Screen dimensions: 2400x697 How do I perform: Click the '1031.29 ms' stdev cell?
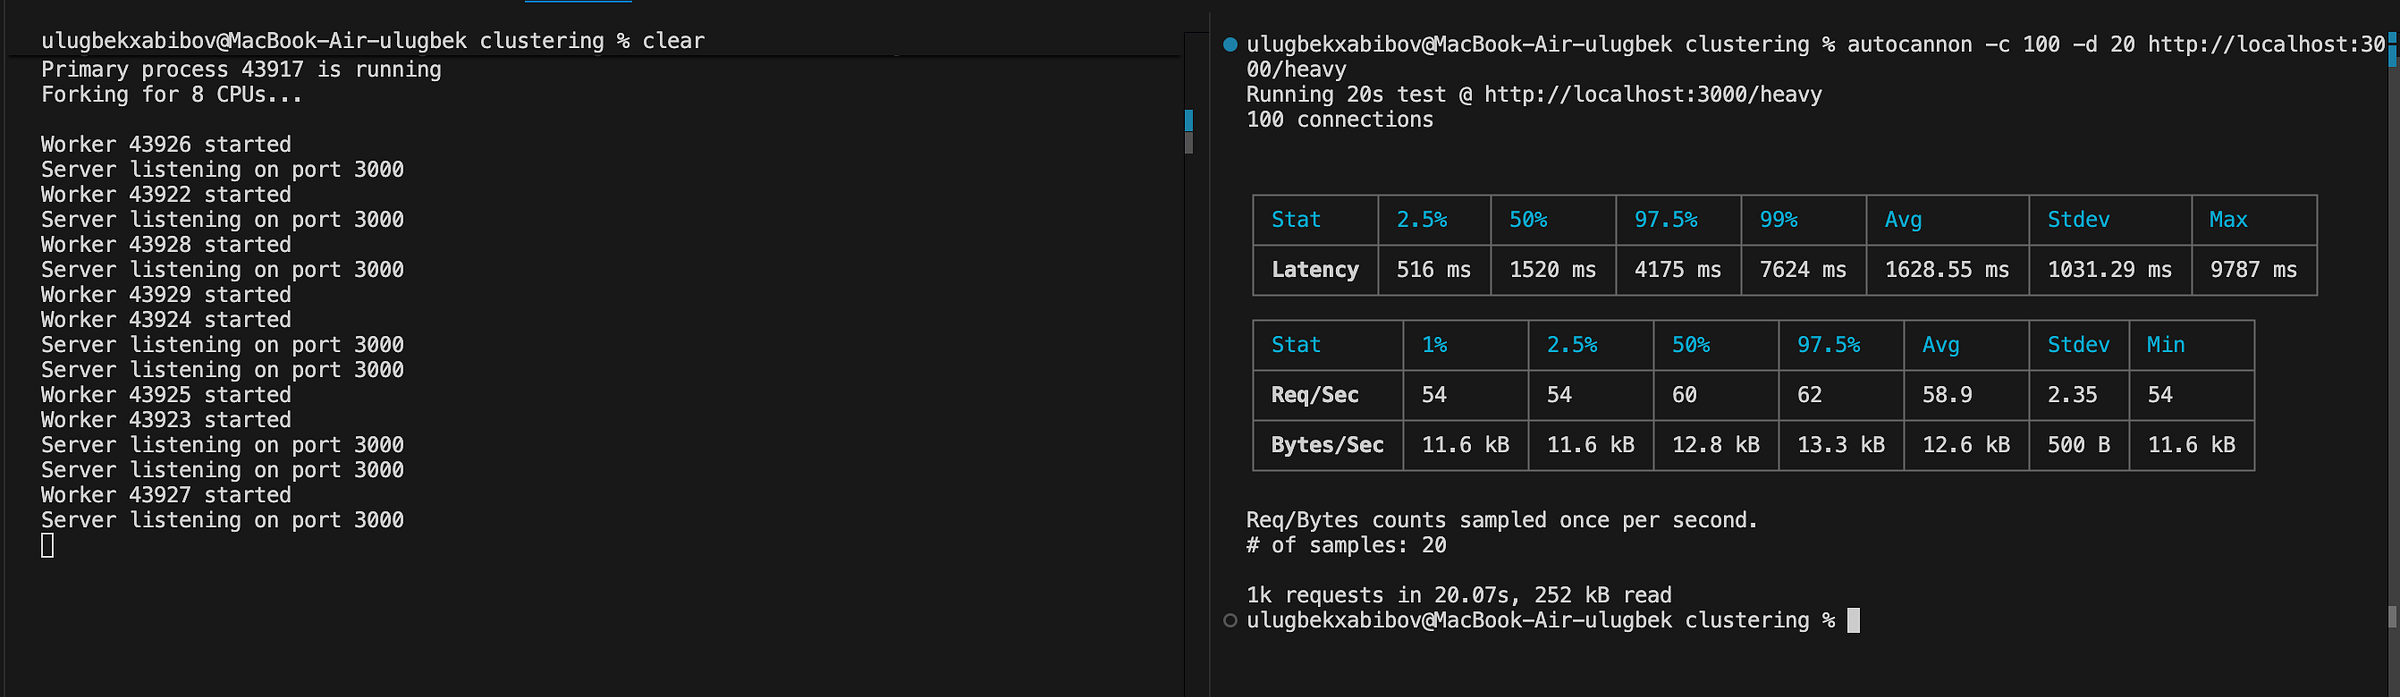(2110, 270)
